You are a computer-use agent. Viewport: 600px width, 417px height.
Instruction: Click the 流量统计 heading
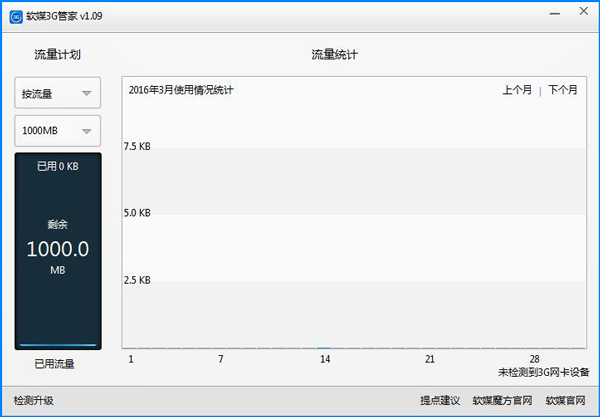334,55
